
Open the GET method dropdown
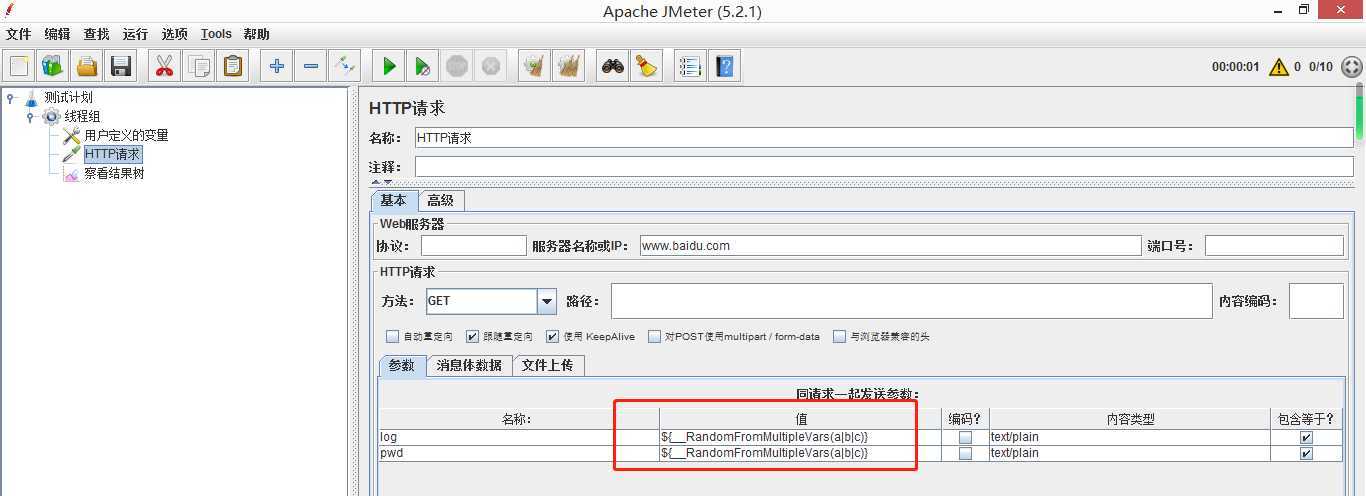[x=547, y=301]
